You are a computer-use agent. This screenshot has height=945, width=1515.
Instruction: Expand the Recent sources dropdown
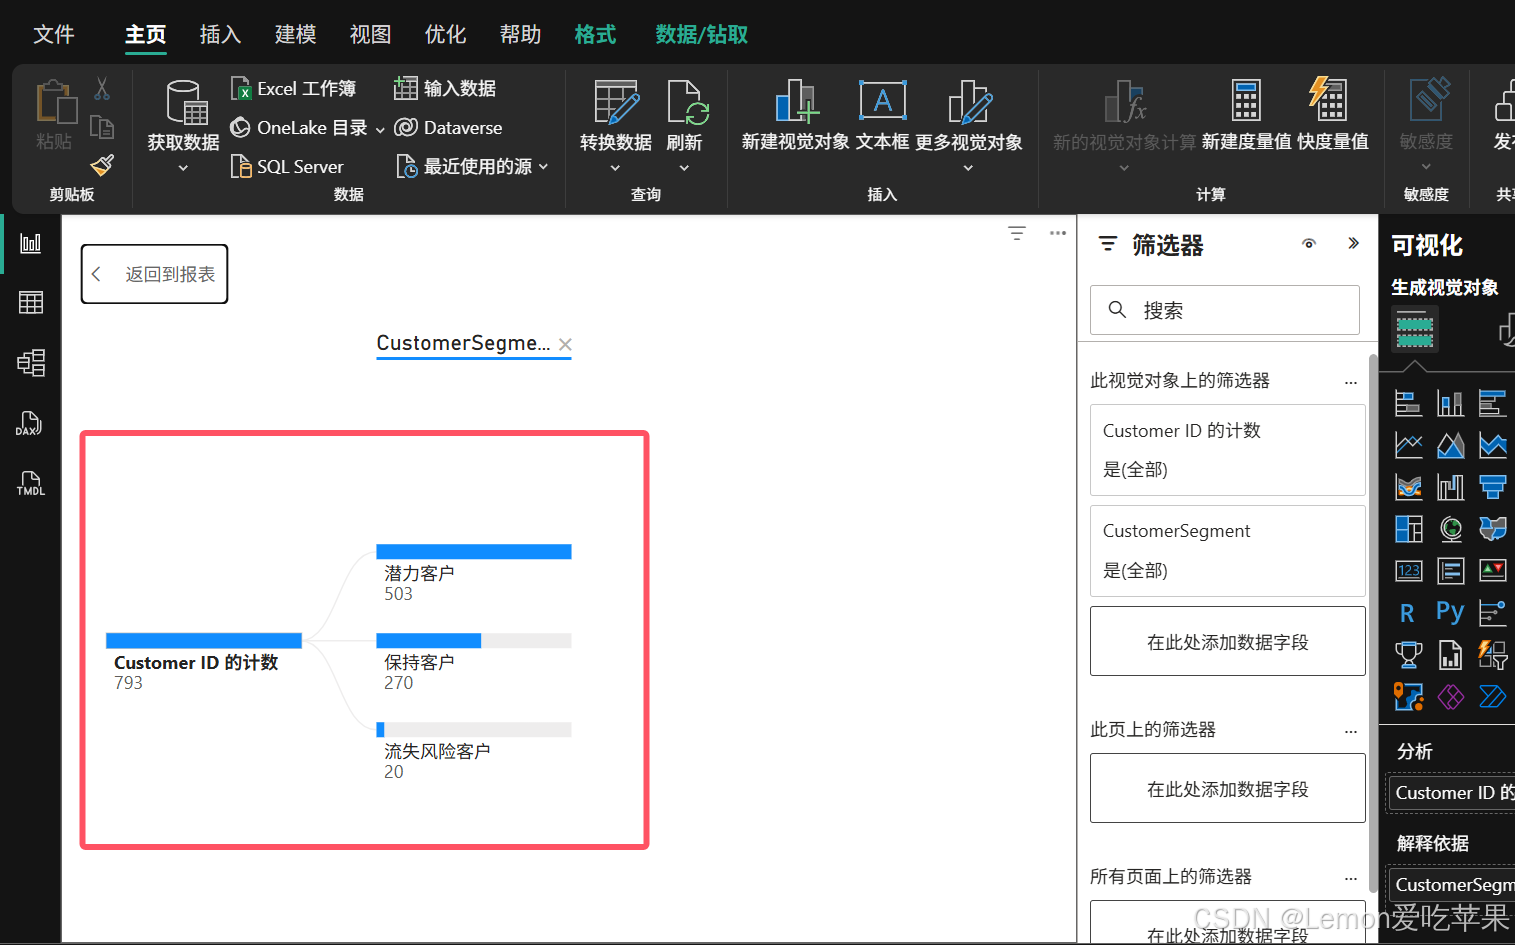point(544,167)
